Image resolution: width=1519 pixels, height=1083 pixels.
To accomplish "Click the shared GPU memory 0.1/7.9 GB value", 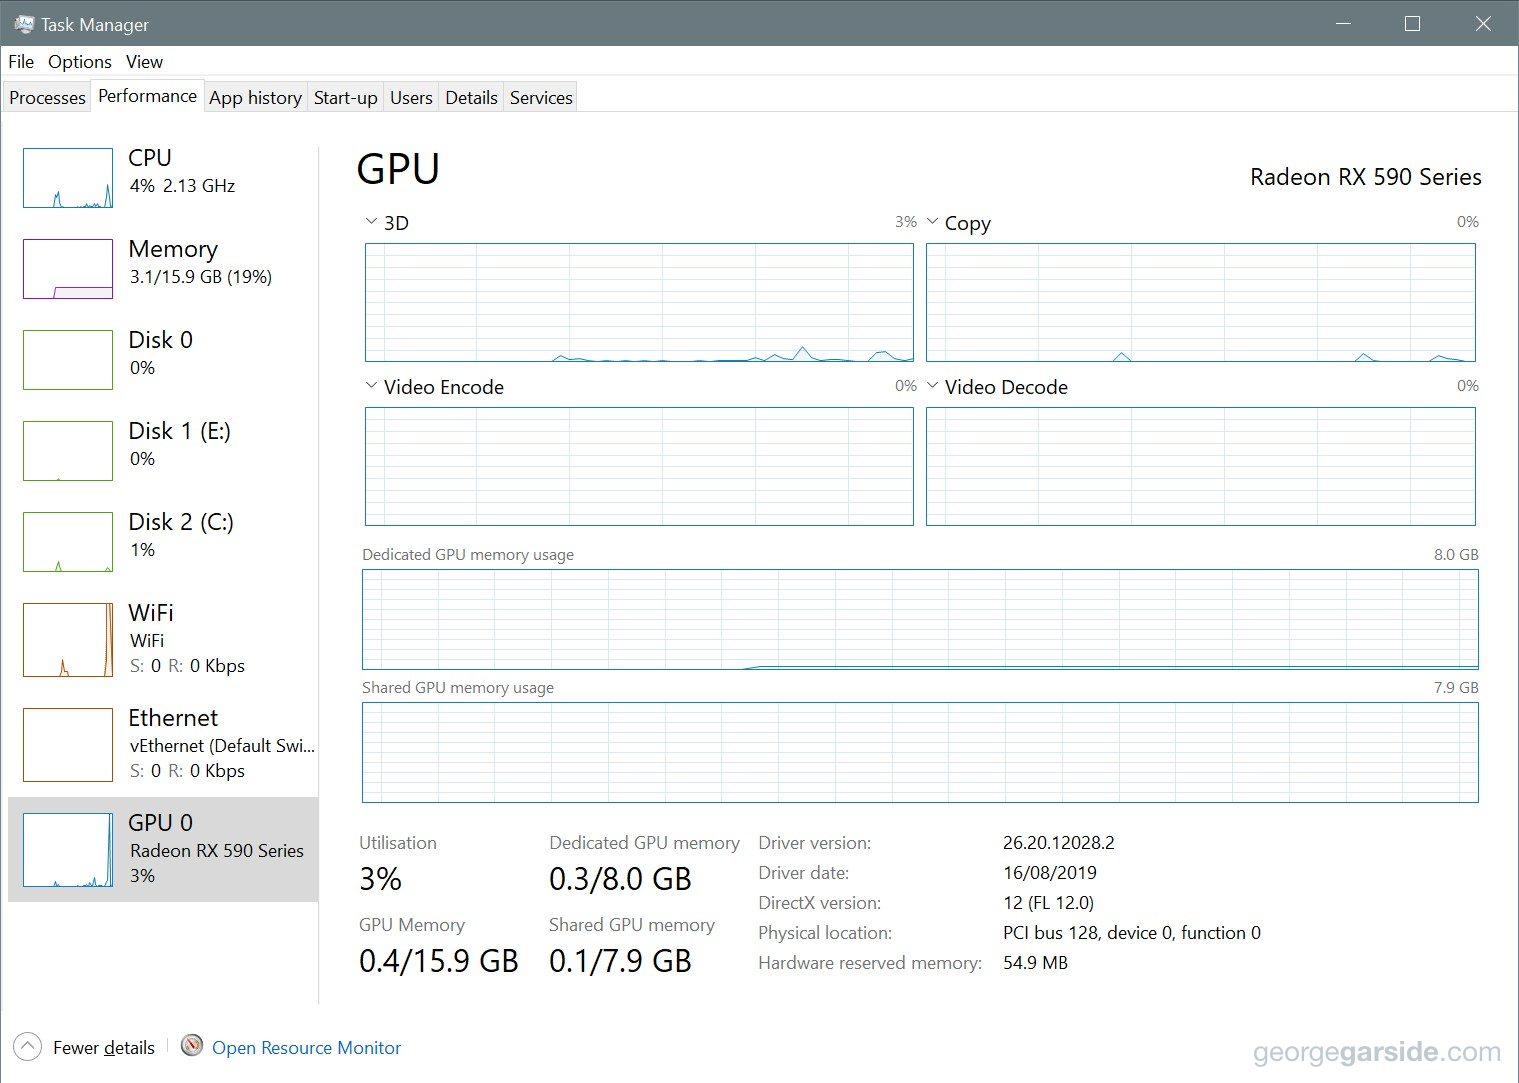I will pyautogui.click(x=620, y=961).
